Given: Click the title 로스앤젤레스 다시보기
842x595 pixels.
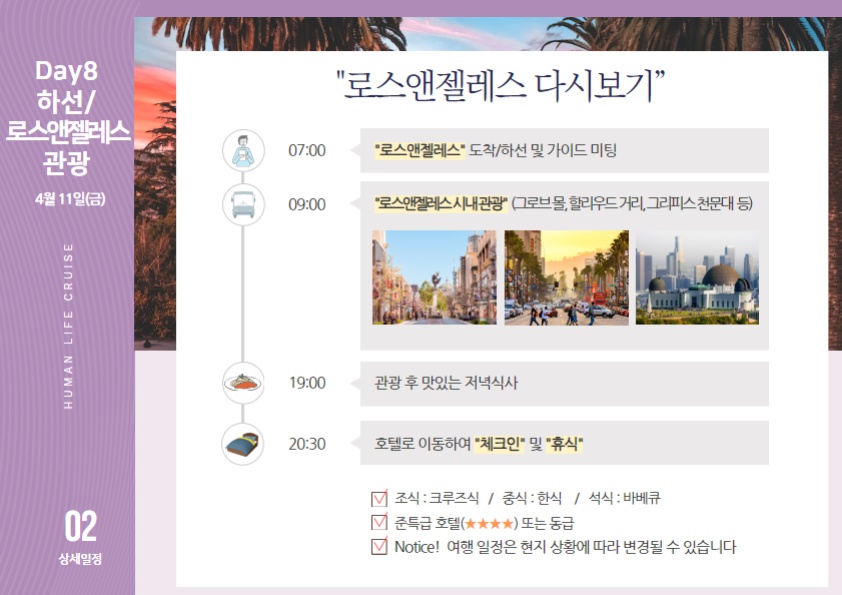Looking at the screenshot, I should 500,85.
